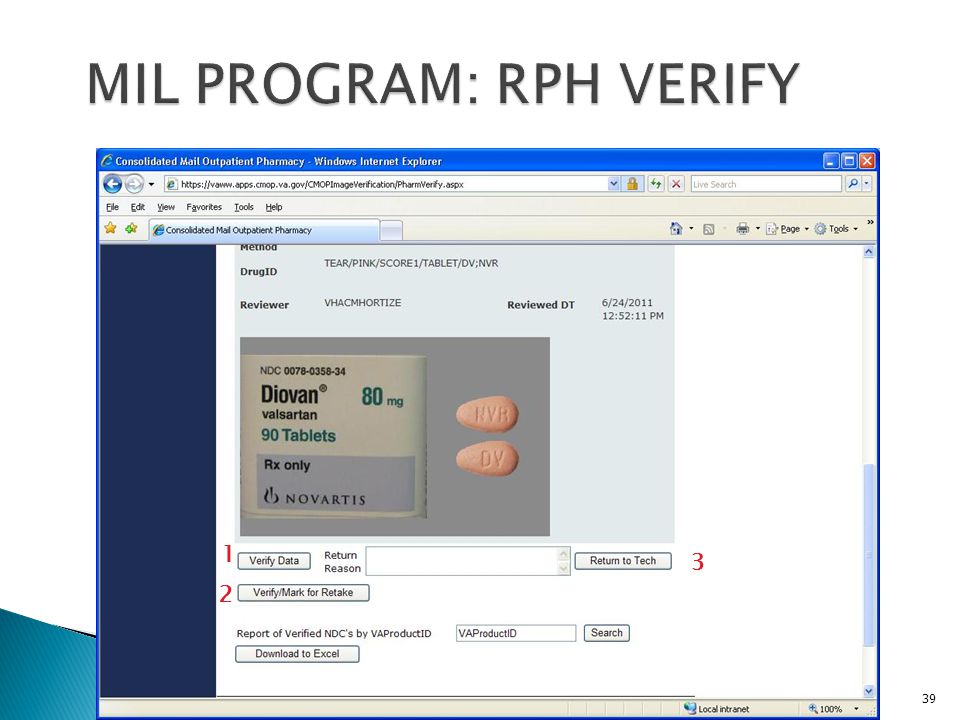Click the Live Search input box
Image resolution: width=960 pixels, height=720 pixels.
coord(766,184)
